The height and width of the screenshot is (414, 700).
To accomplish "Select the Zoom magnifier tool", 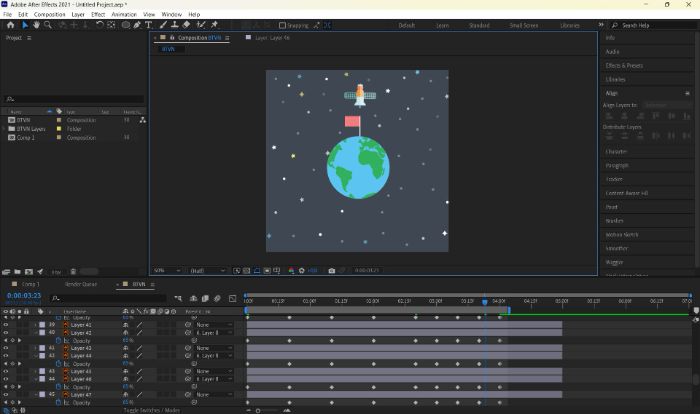I will [x=47, y=25].
